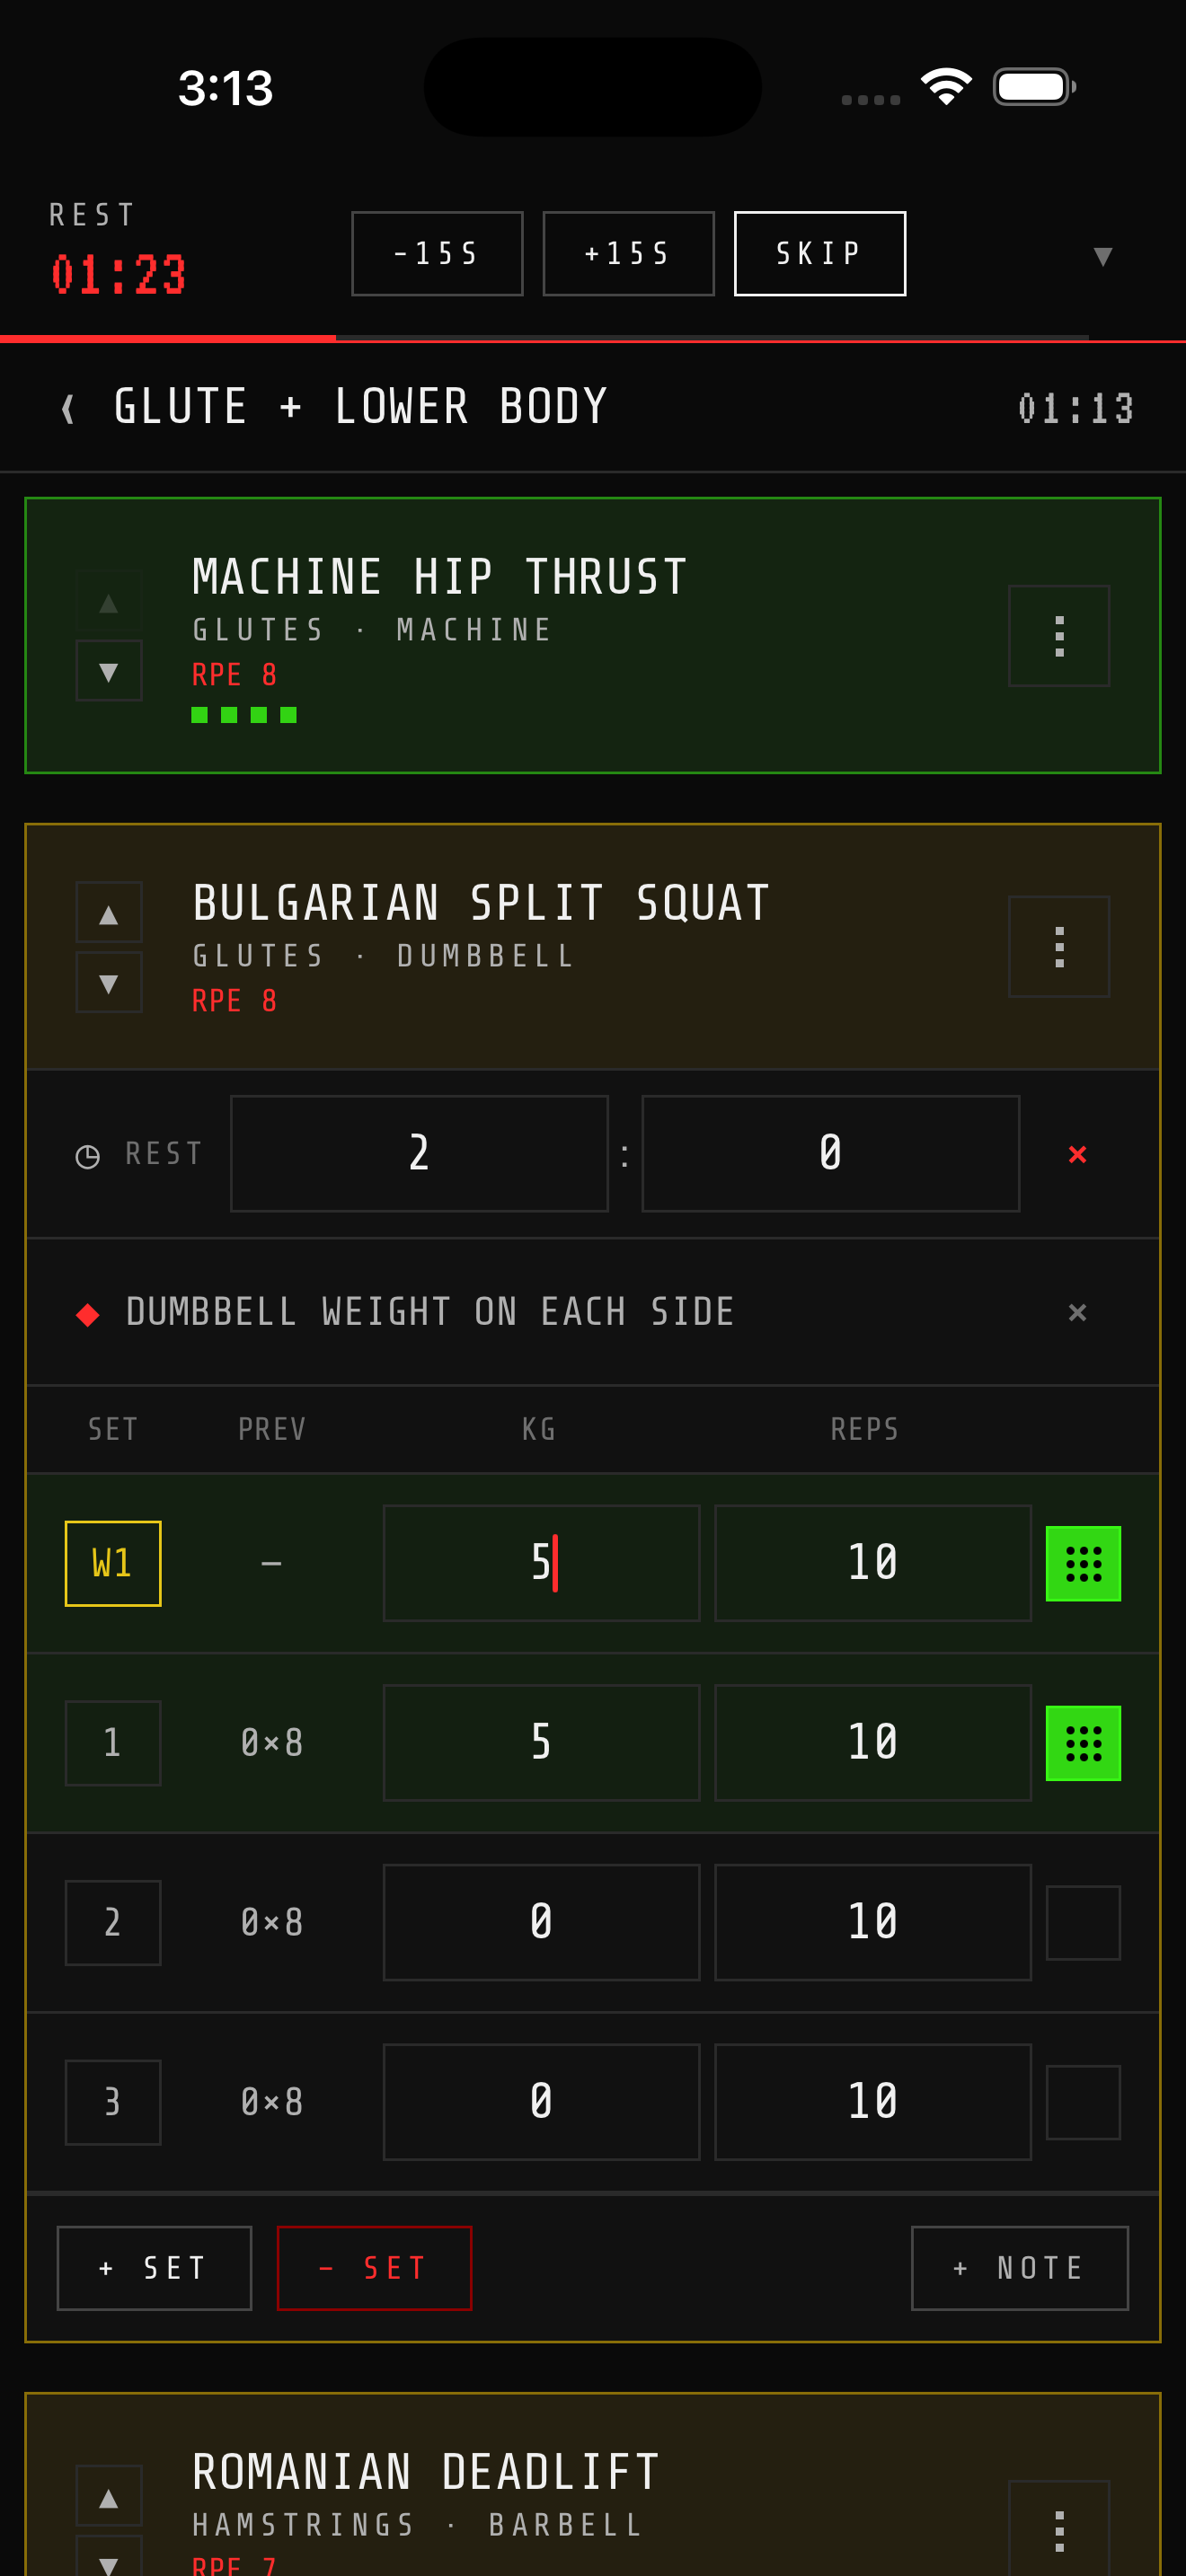This screenshot has height=2576, width=1186.
Task: Dismiss the dumbbell weight note
Action: click(x=1077, y=1312)
